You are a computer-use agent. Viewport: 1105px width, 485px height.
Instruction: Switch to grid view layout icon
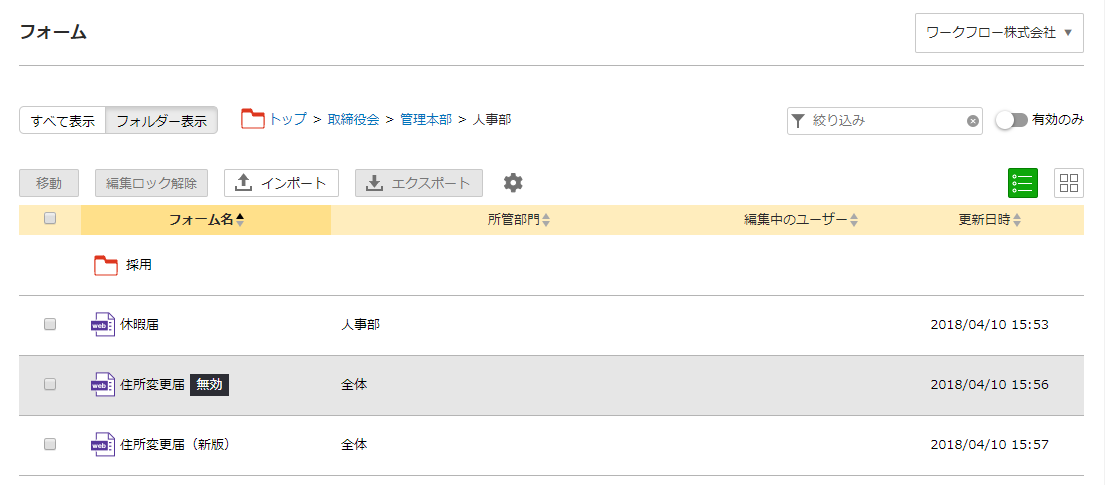[1069, 183]
